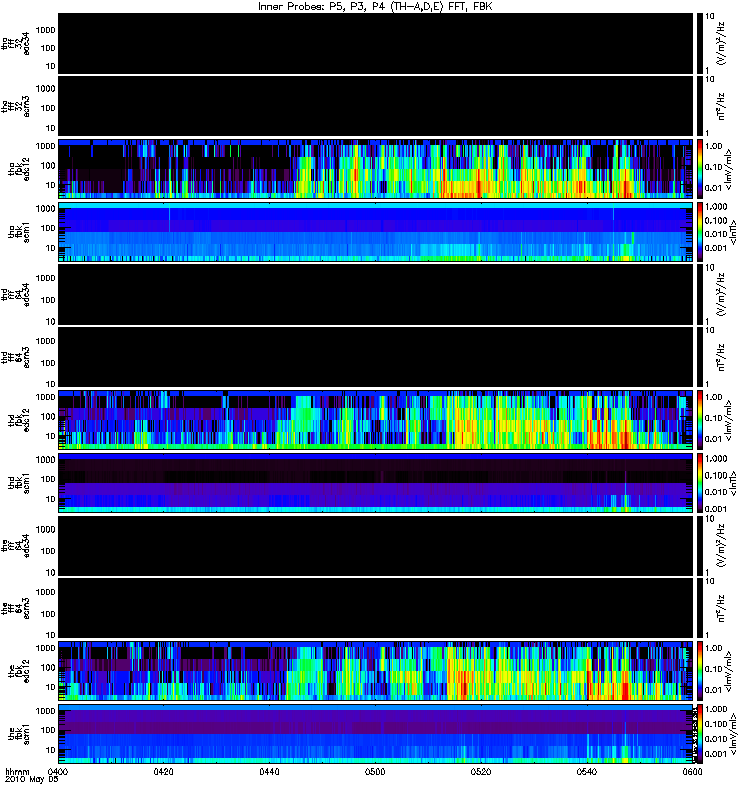This screenshot has width=750, height=800.
Task: Open the tha fff 32 edc34 black spectrogram panel
Action: point(375,43)
